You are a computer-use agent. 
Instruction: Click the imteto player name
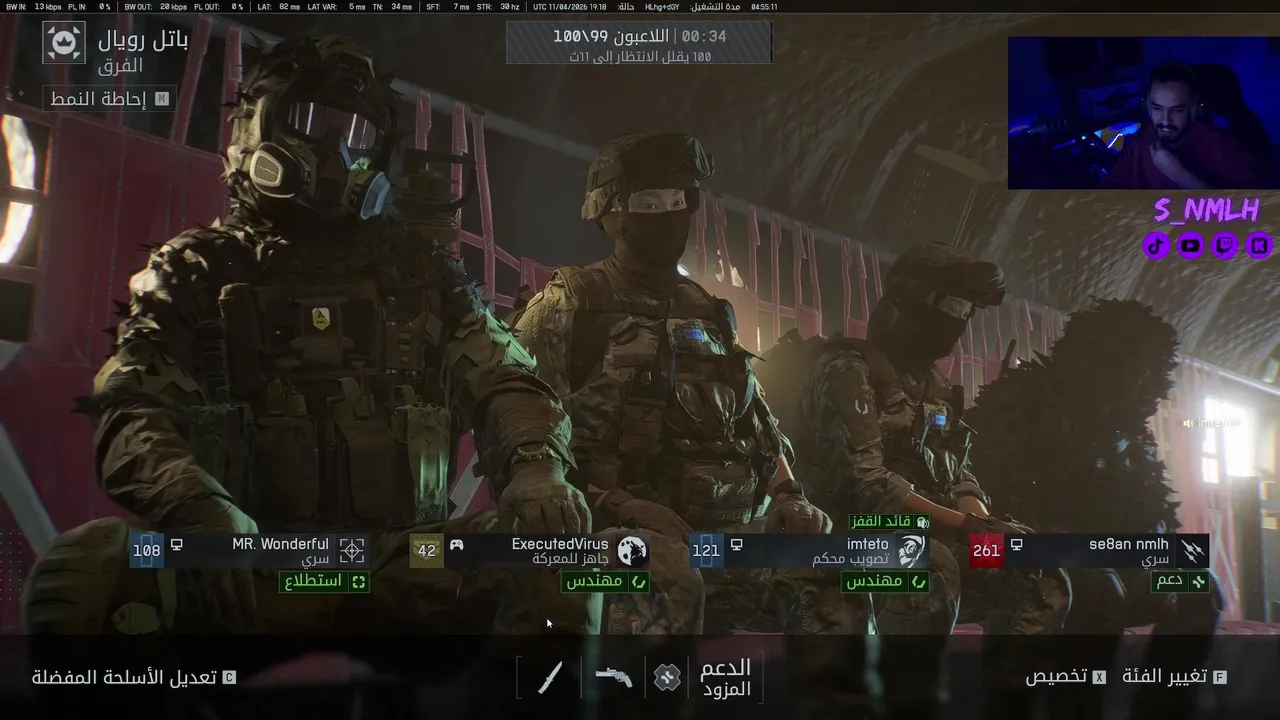867,544
